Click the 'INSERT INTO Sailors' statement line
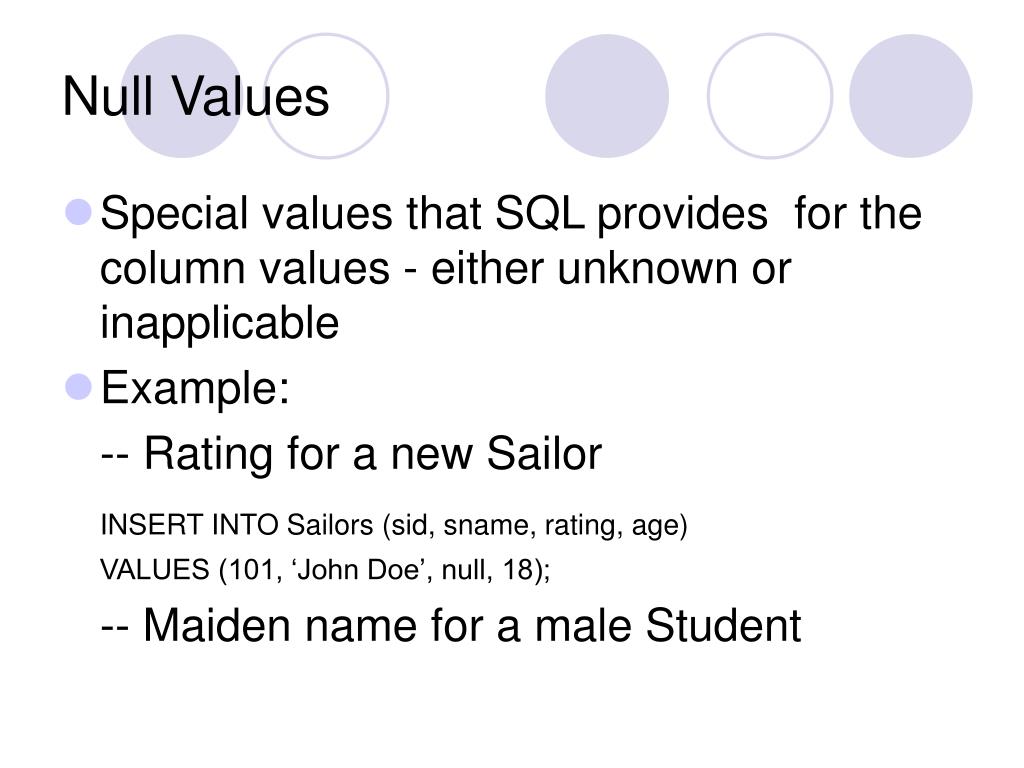 pyautogui.click(x=394, y=526)
